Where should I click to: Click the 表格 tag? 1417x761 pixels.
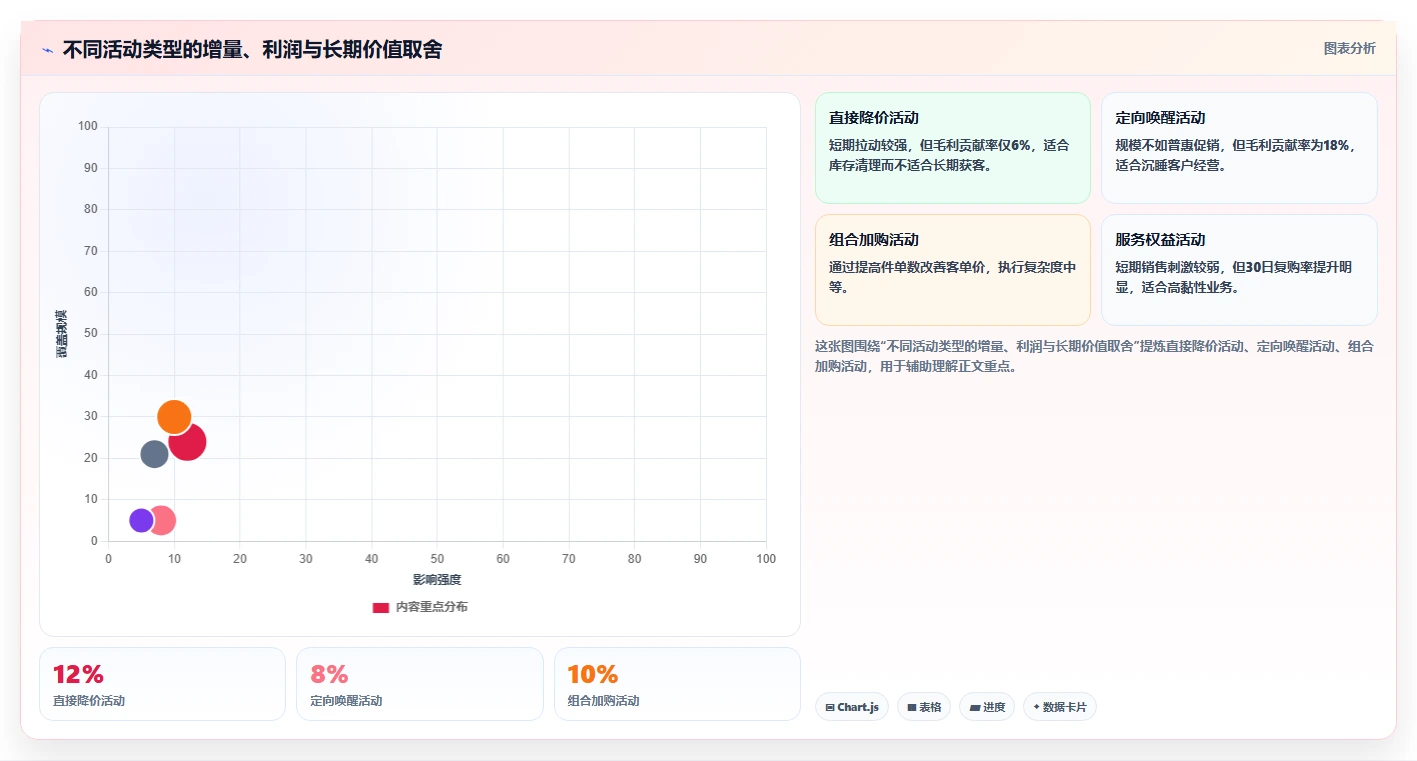[x=924, y=707]
